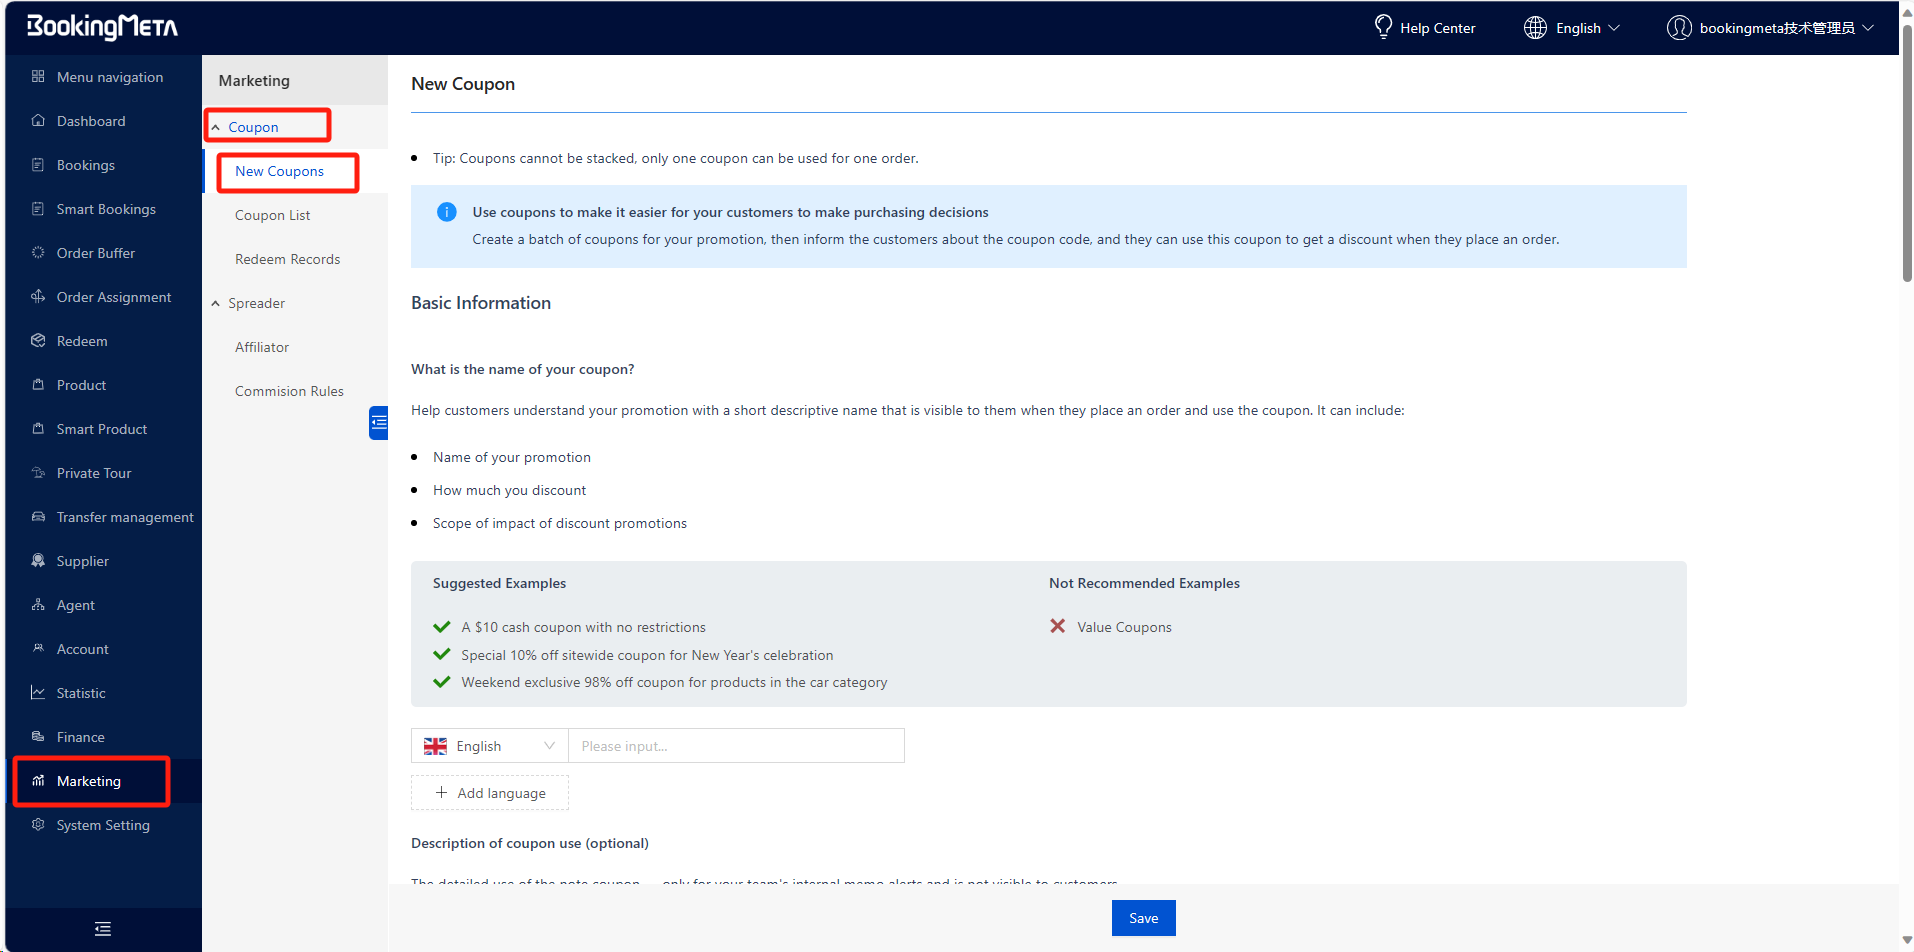Go to Redeem Records page
The image size is (1914, 952).
287,259
